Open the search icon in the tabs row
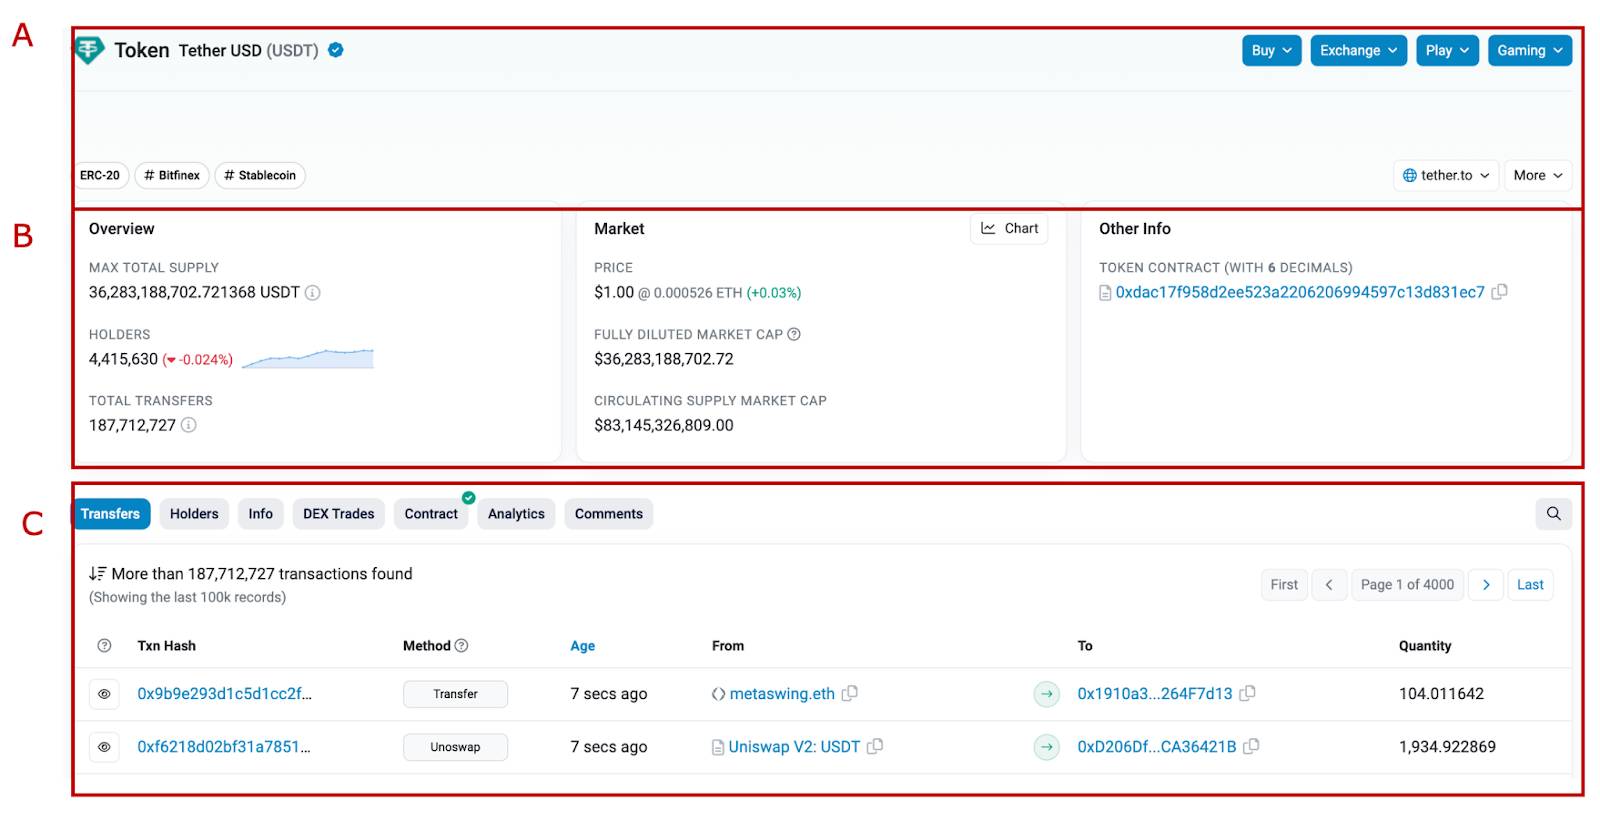Screen dimensions: 1600x824 [x=1554, y=514]
